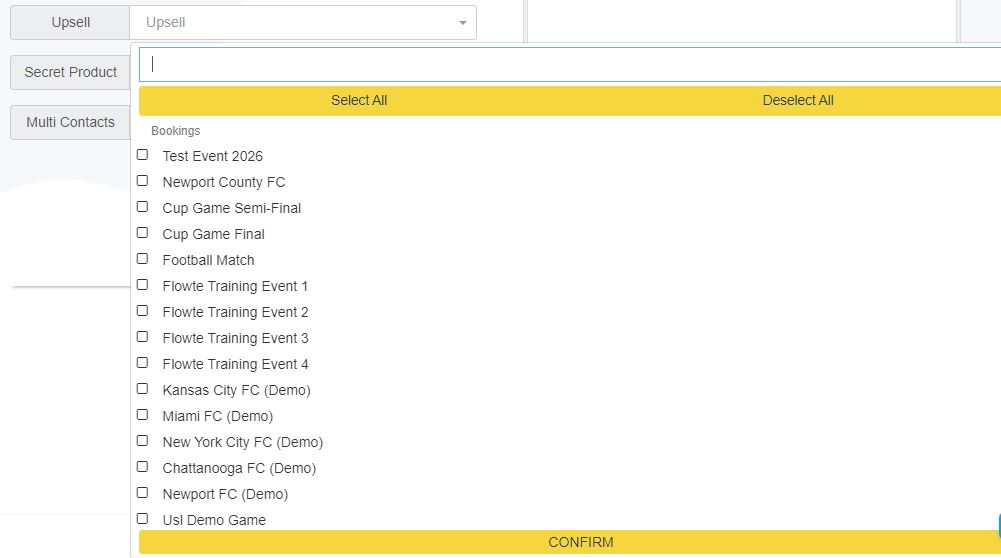Enable the Football Match checkbox
Screen dimensions: 1001x558
142,259
